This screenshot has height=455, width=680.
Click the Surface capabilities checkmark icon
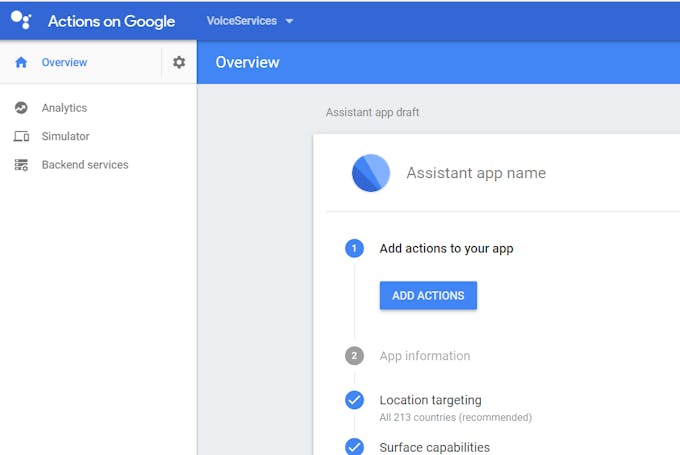point(354,447)
